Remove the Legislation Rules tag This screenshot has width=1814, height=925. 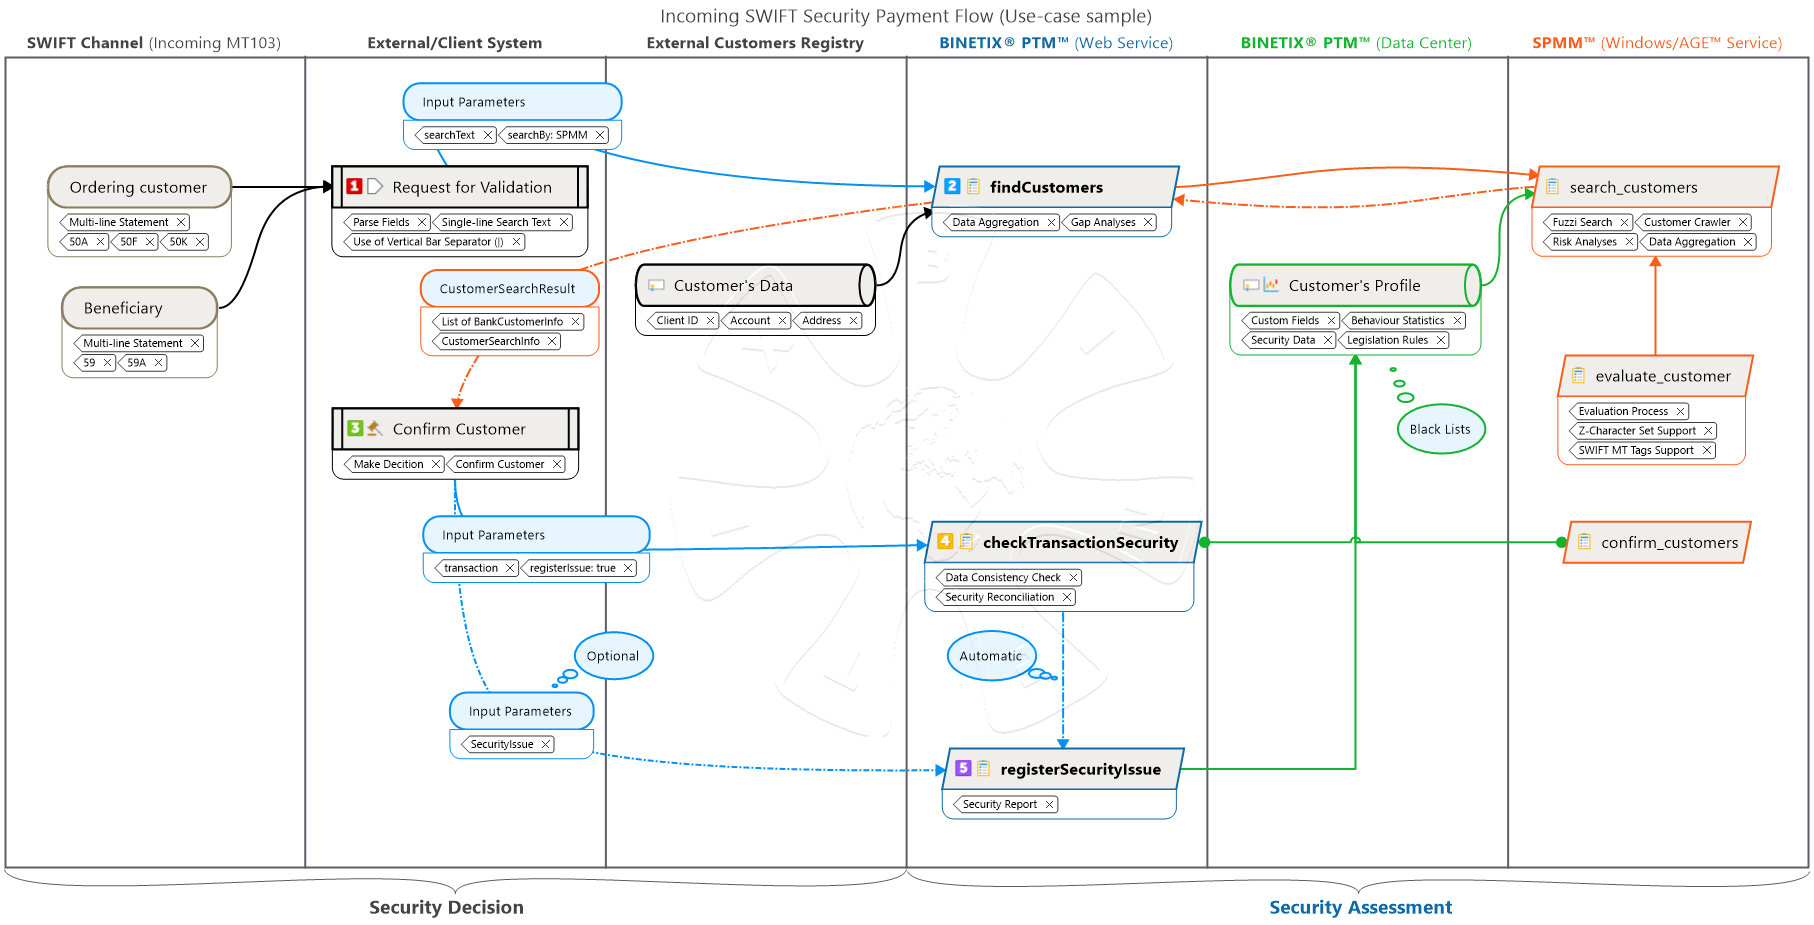pyautogui.click(x=1441, y=340)
